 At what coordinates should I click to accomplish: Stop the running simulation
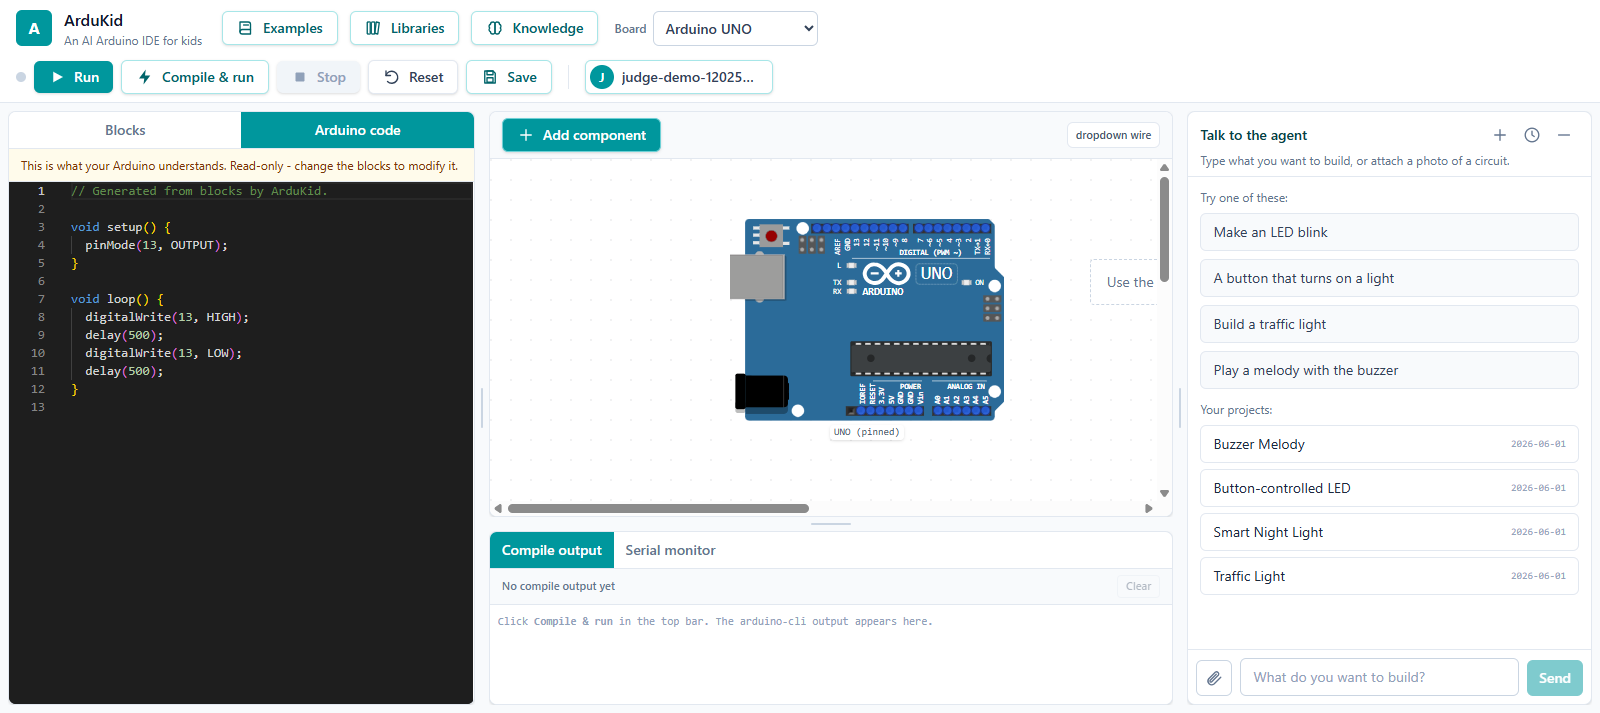[x=320, y=77]
